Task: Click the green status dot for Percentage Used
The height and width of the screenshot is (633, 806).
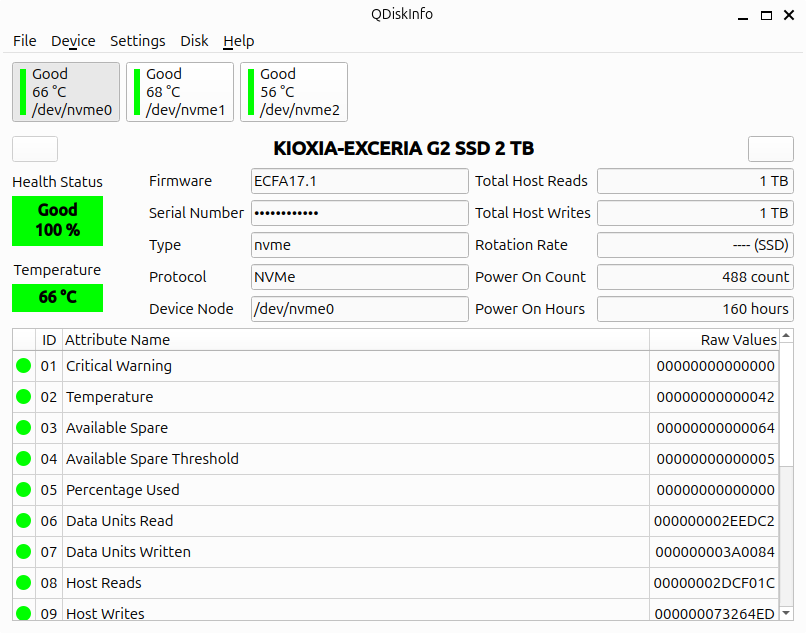Action: pos(24,490)
